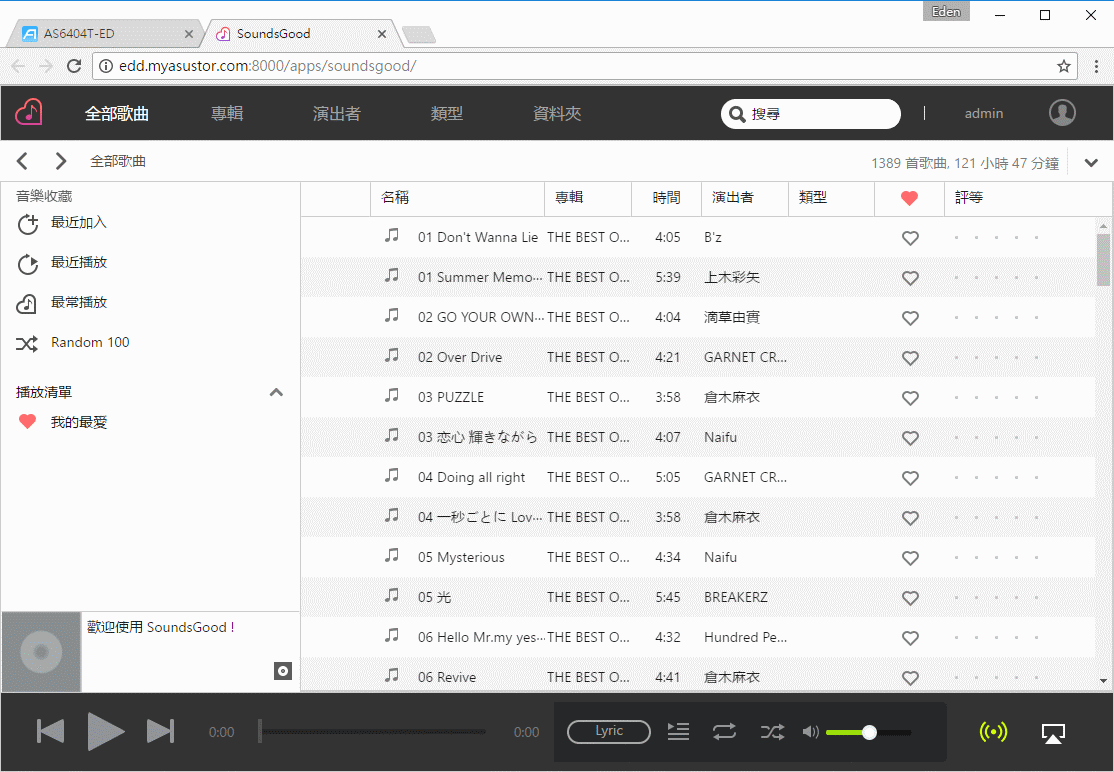Switch to the 資料夾 tab
Screen dimensions: 1114x772
[x=557, y=114]
